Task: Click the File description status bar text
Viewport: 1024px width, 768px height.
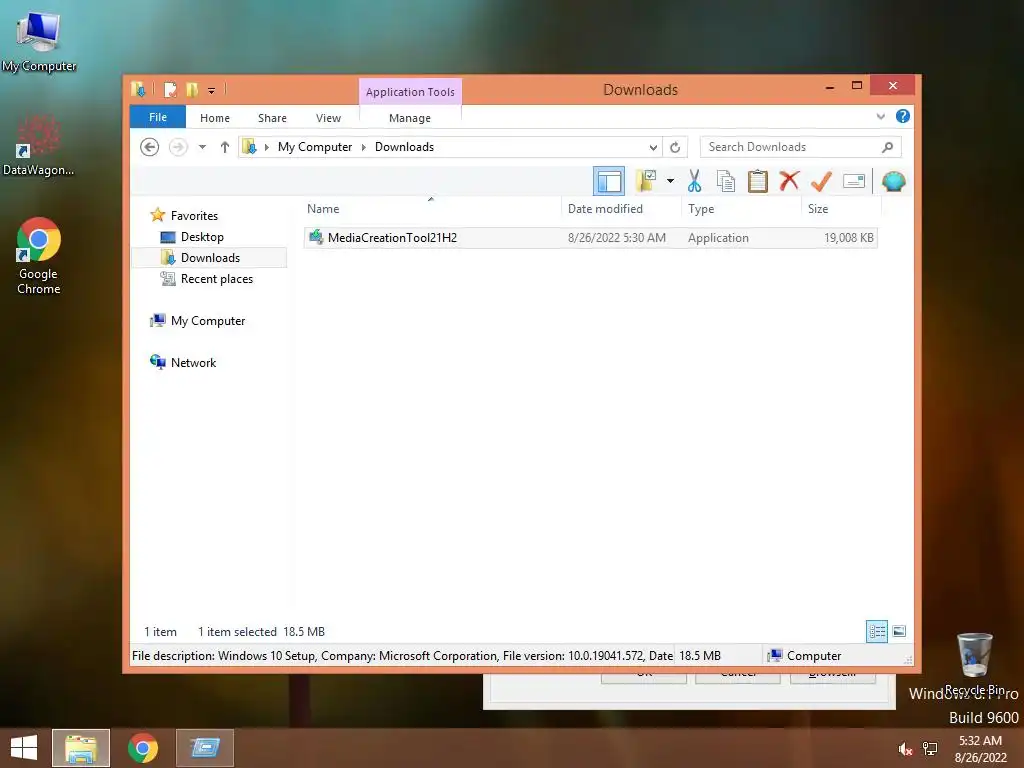Action: [x=402, y=656]
